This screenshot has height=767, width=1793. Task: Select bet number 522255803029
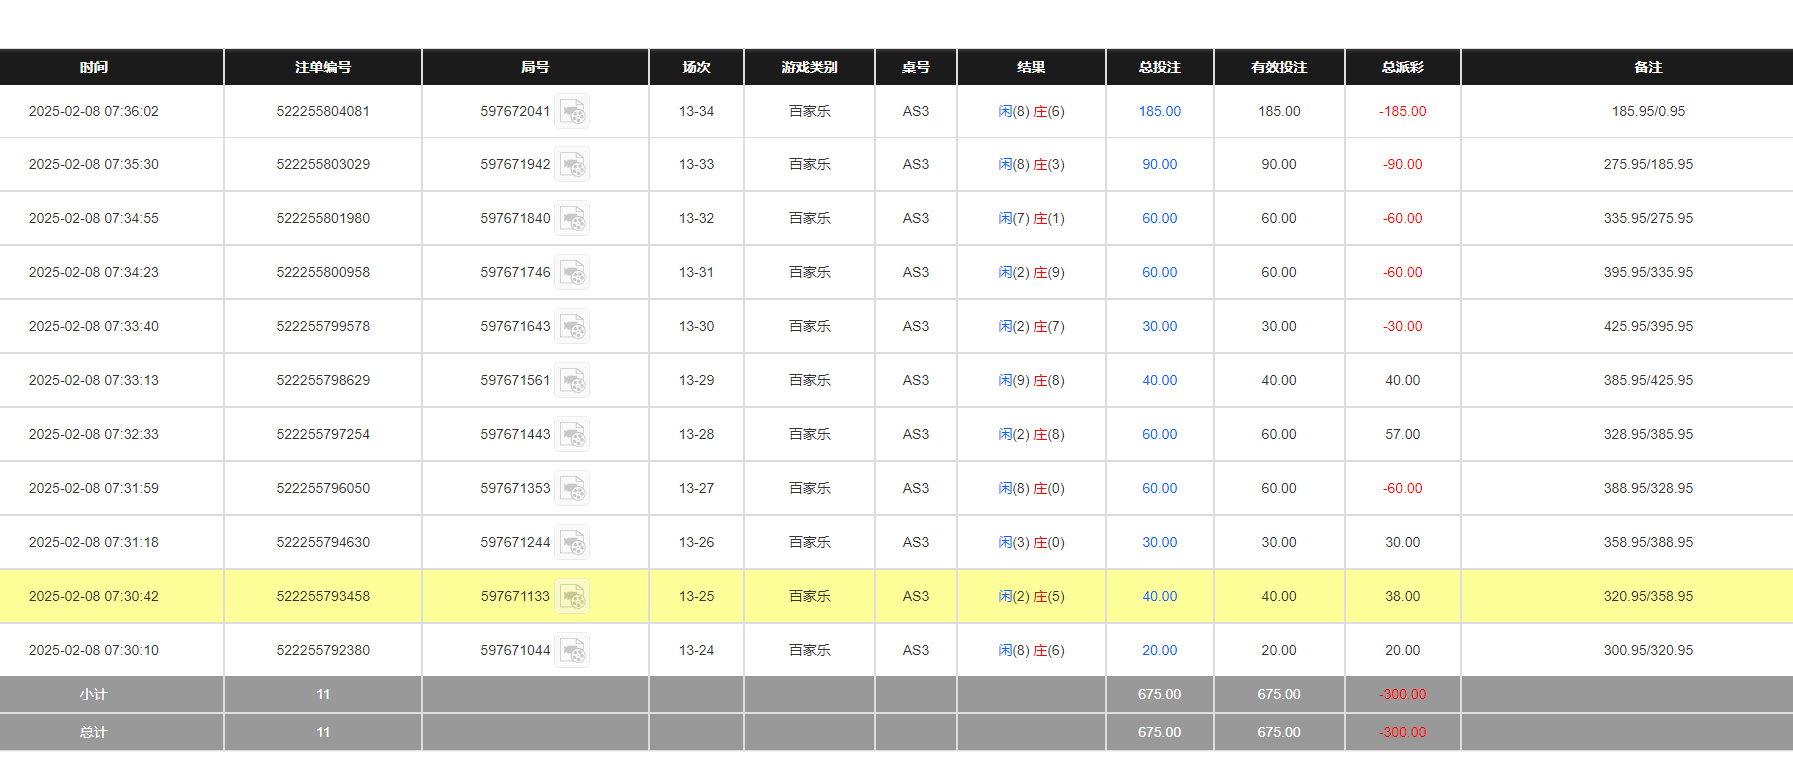point(323,164)
